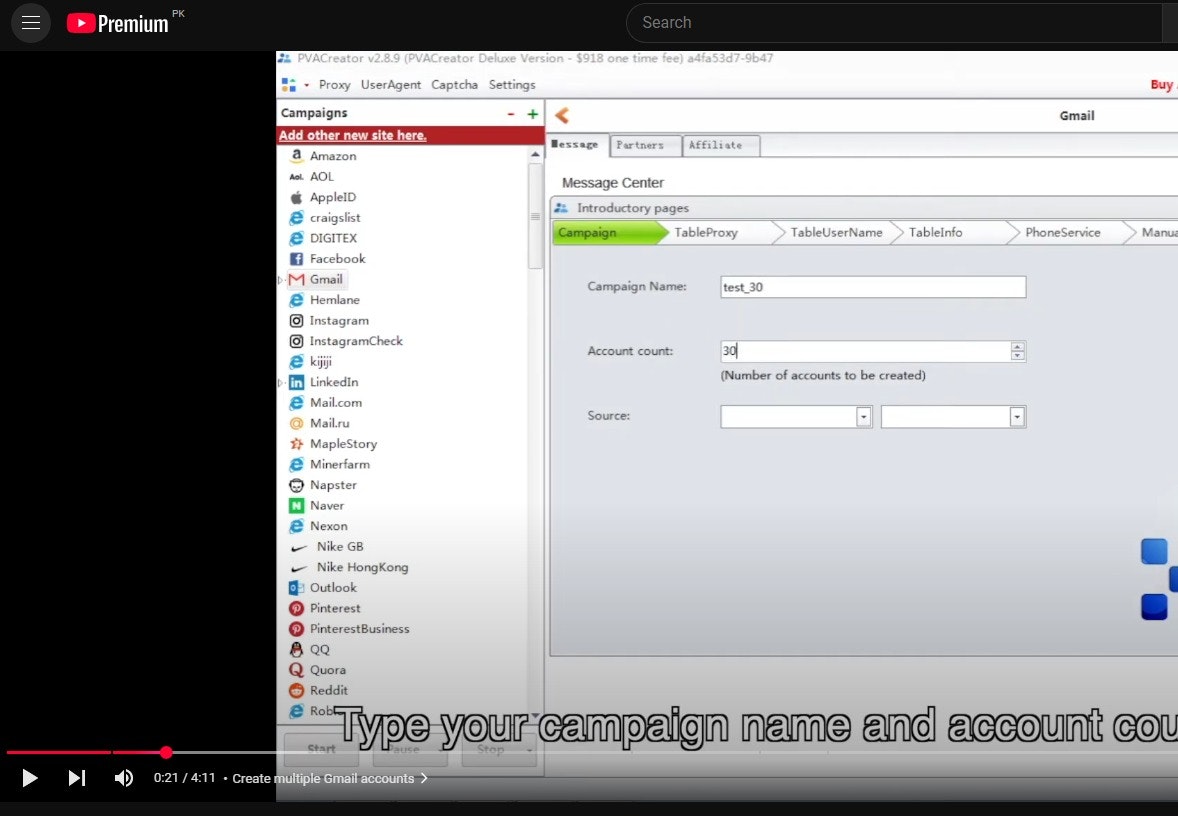This screenshot has width=1178, height=816.
Task: Select the Nike GB swoosh icon
Action: [x=298, y=548]
